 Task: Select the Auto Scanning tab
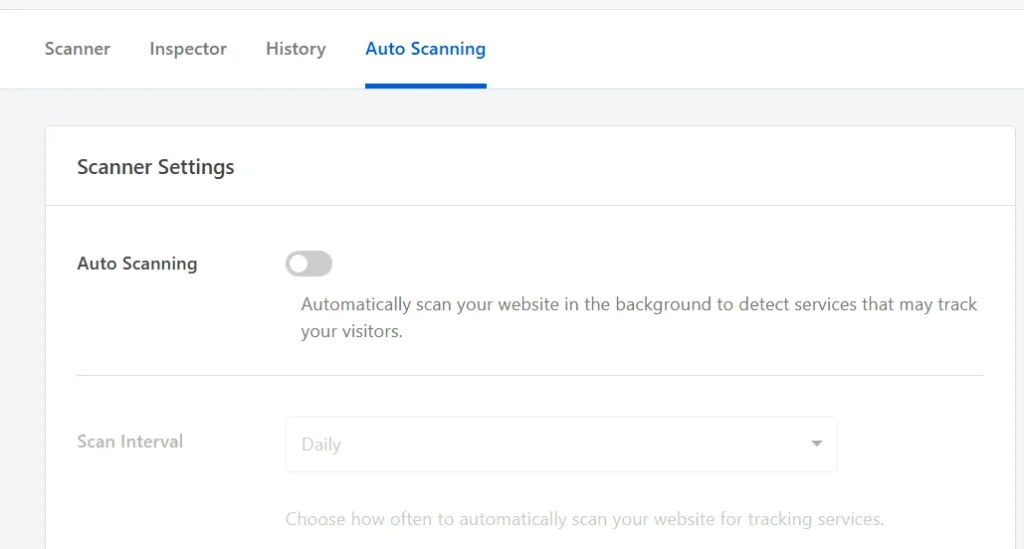[x=425, y=49]
